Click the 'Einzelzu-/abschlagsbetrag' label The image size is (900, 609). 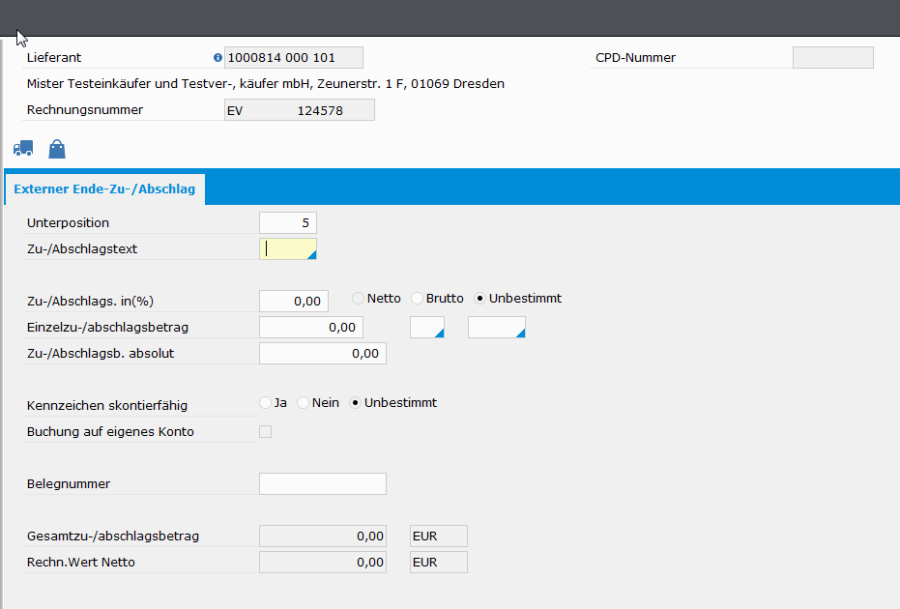108,327
